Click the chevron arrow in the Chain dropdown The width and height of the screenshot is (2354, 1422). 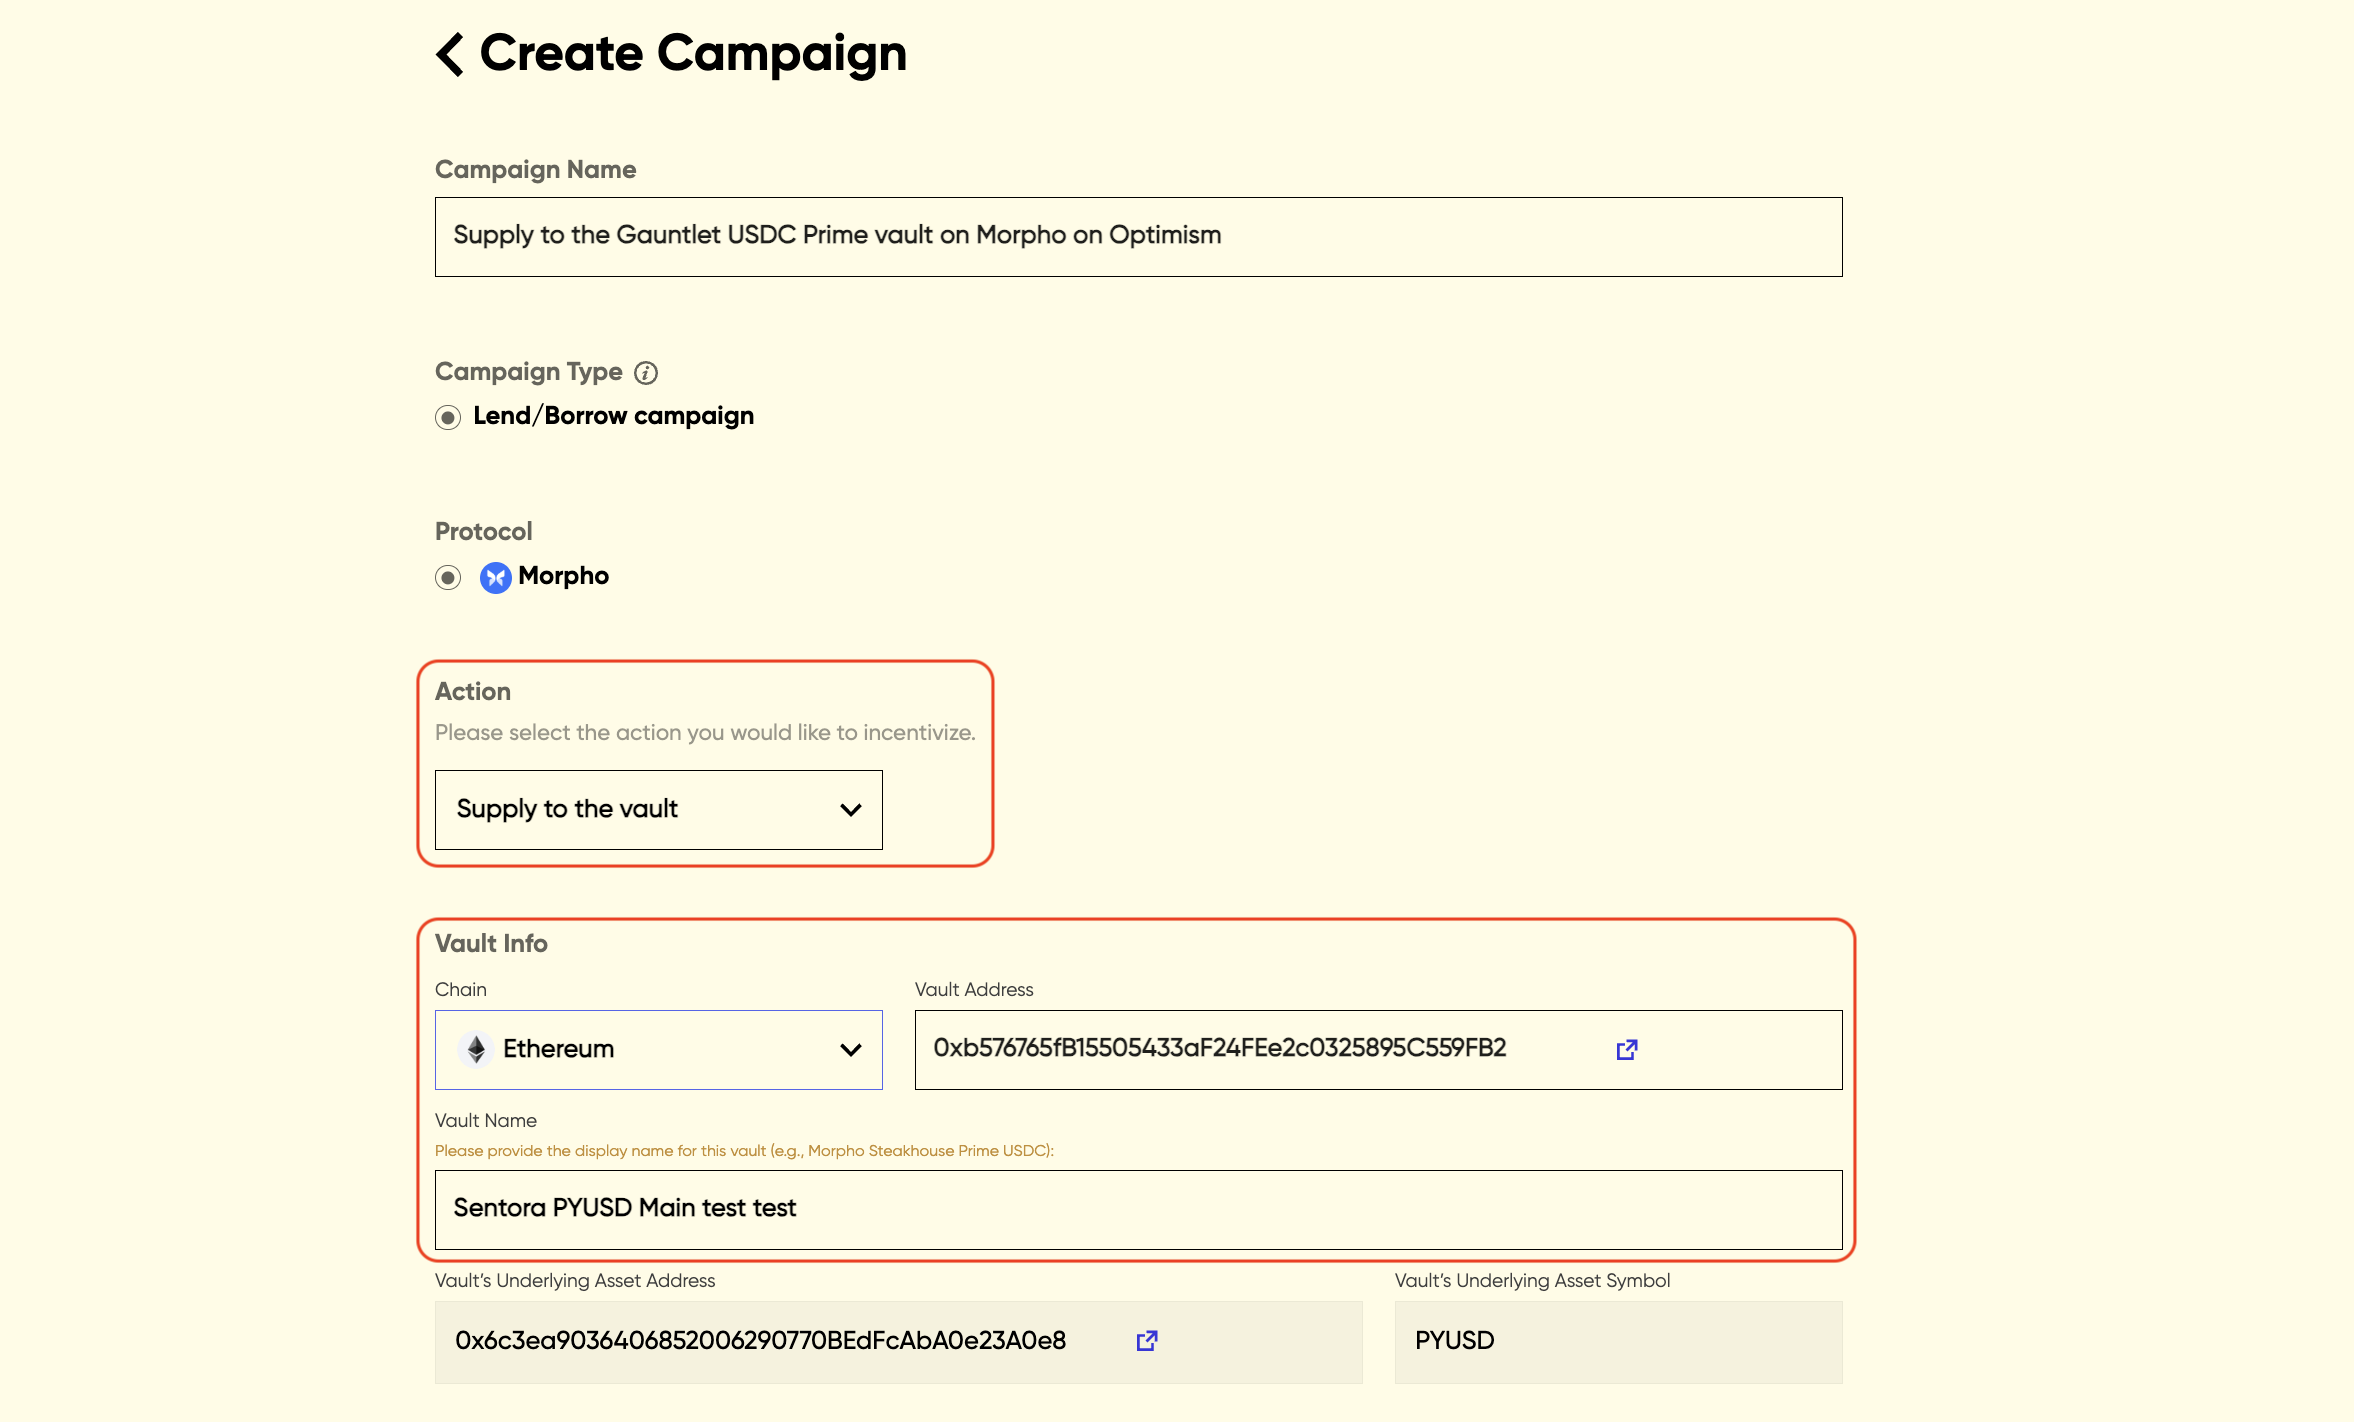click(850, 1050)
